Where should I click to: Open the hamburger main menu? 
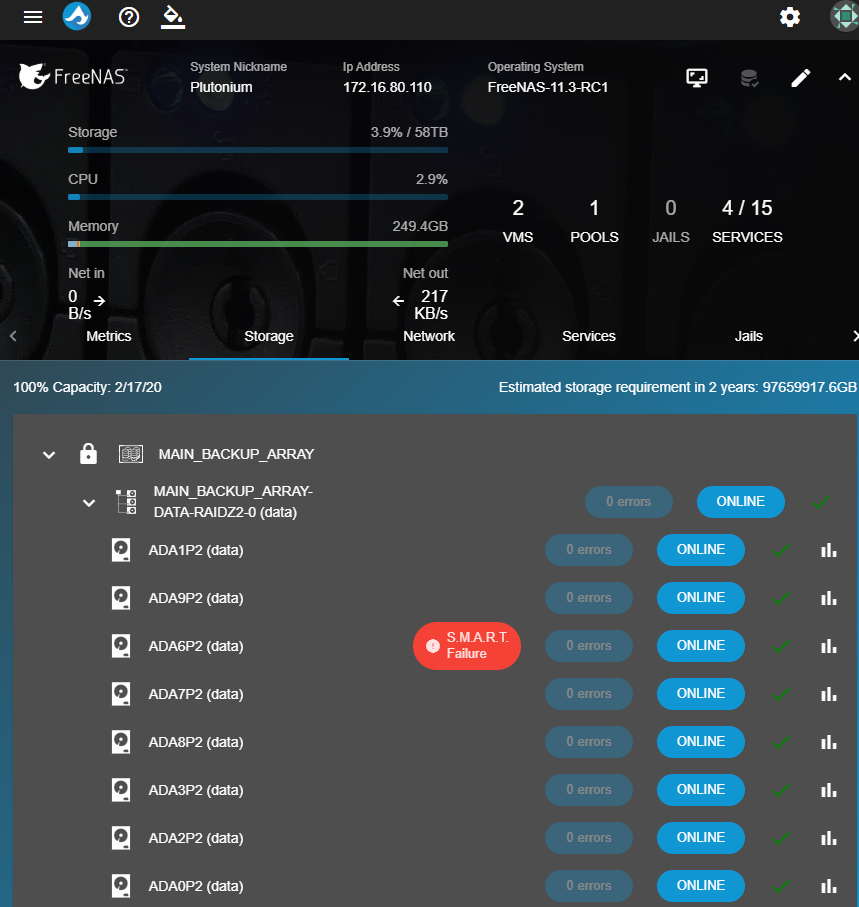[x=33, y=17]
